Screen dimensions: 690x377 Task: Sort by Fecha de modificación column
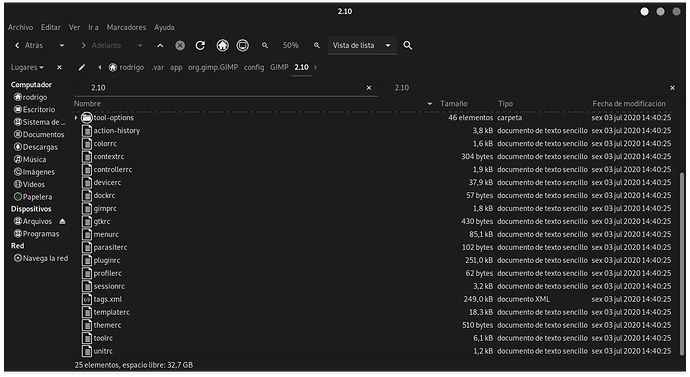[x=633, y=104]
